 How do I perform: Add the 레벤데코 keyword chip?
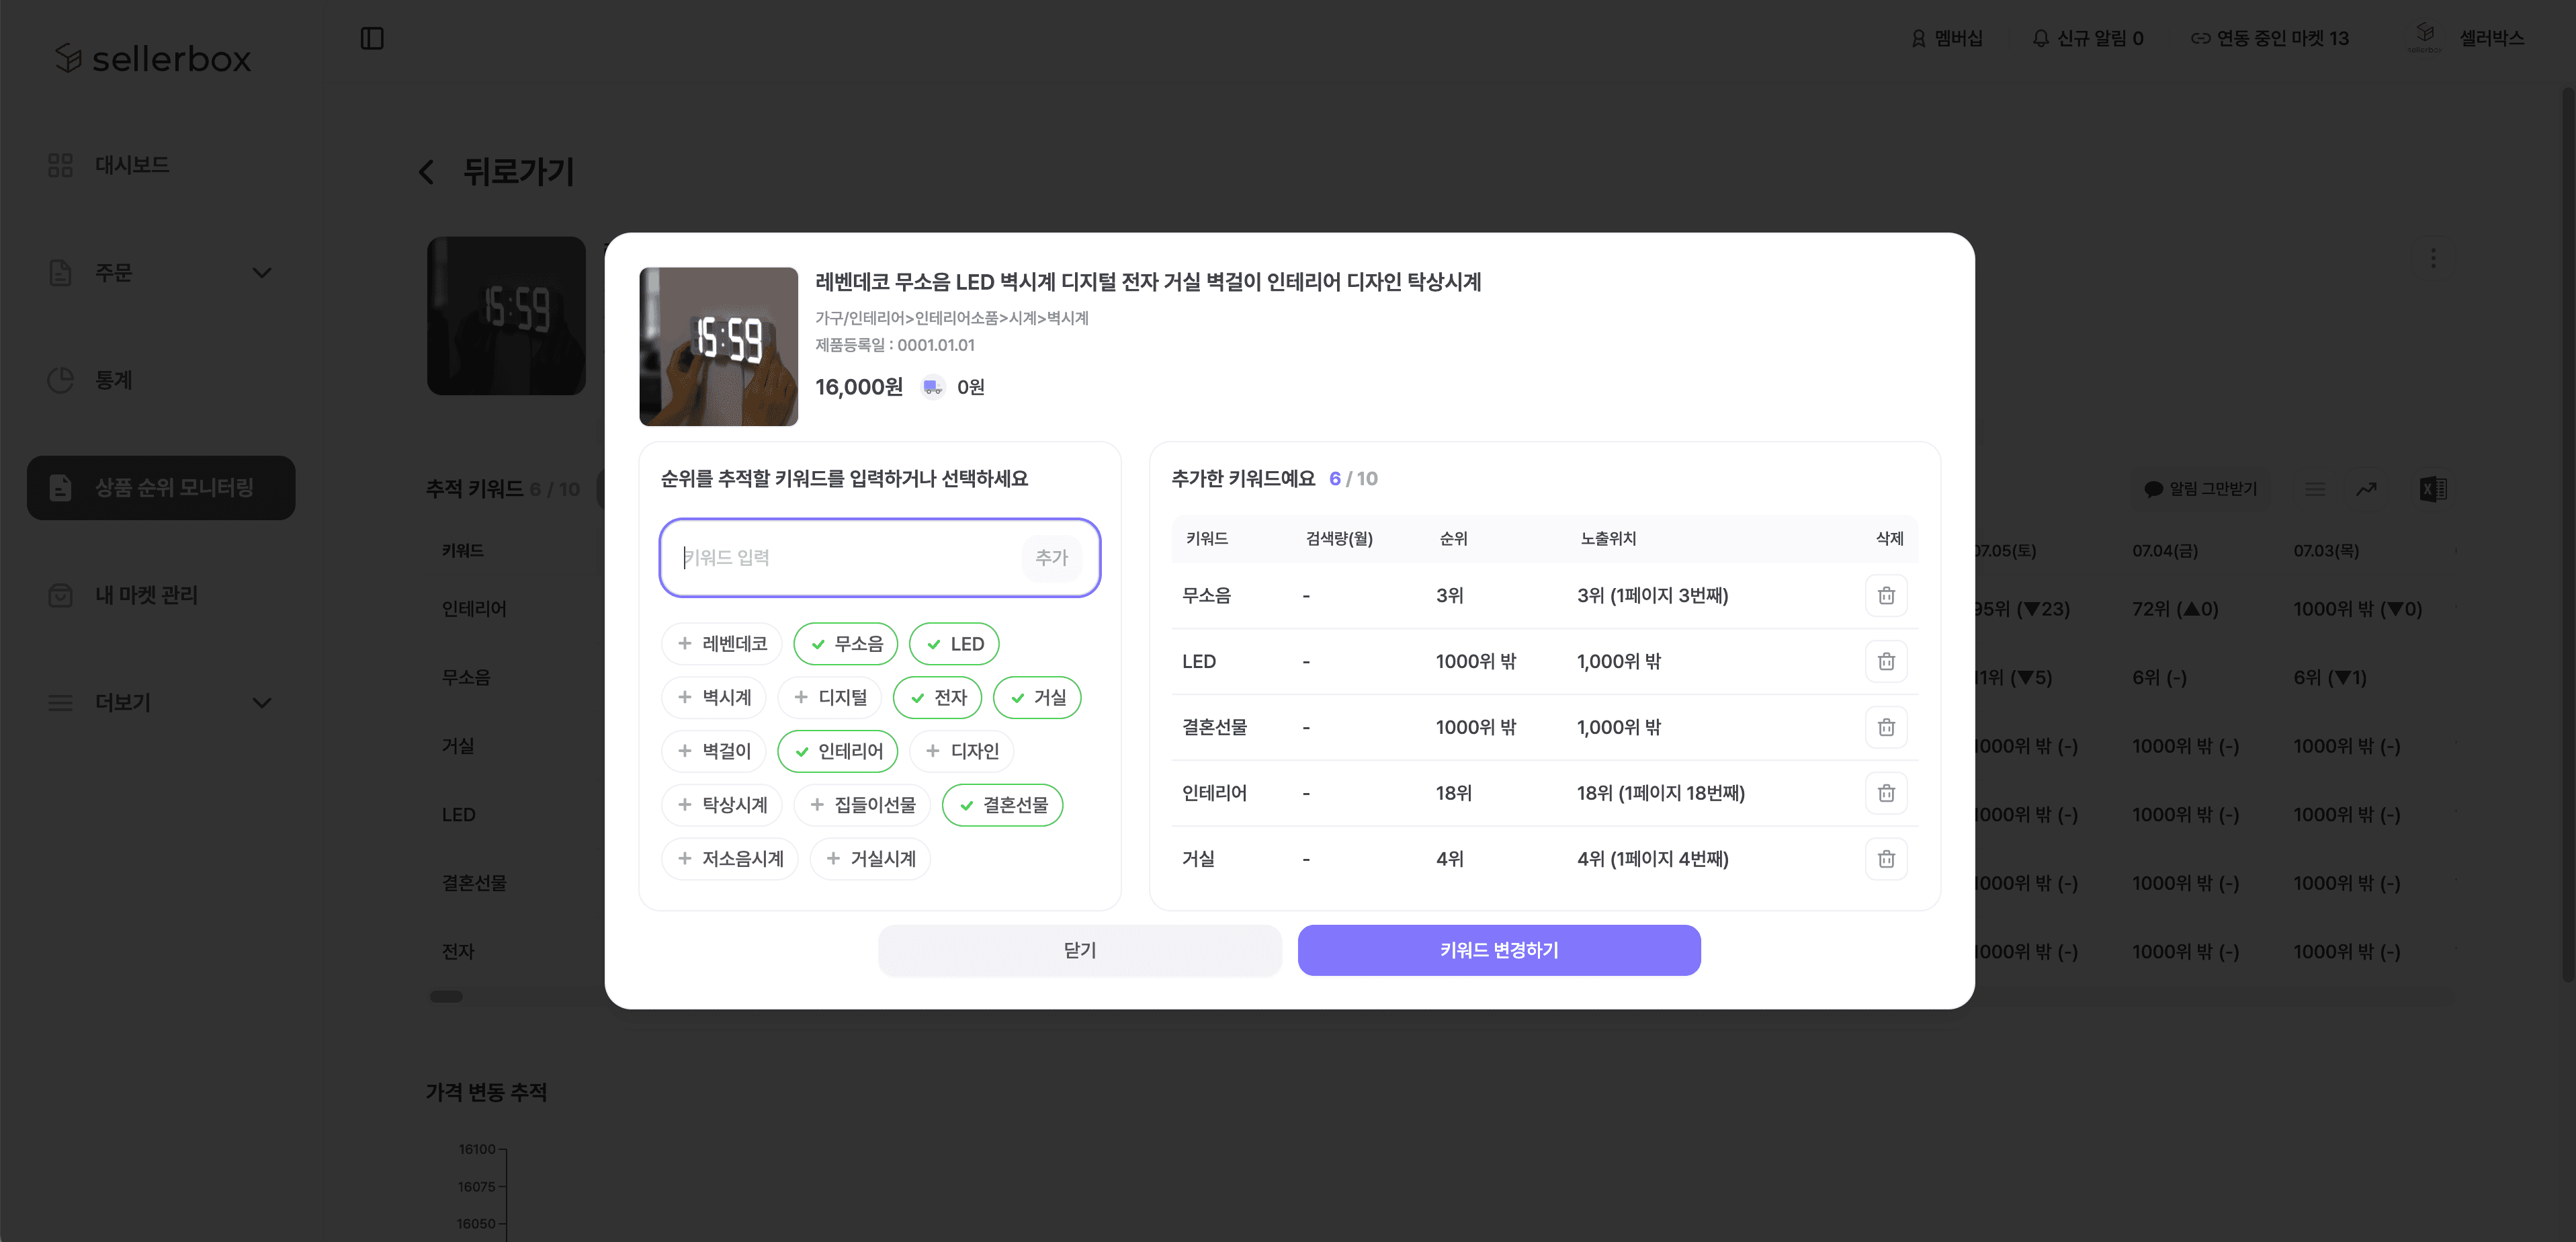(721, 644)
